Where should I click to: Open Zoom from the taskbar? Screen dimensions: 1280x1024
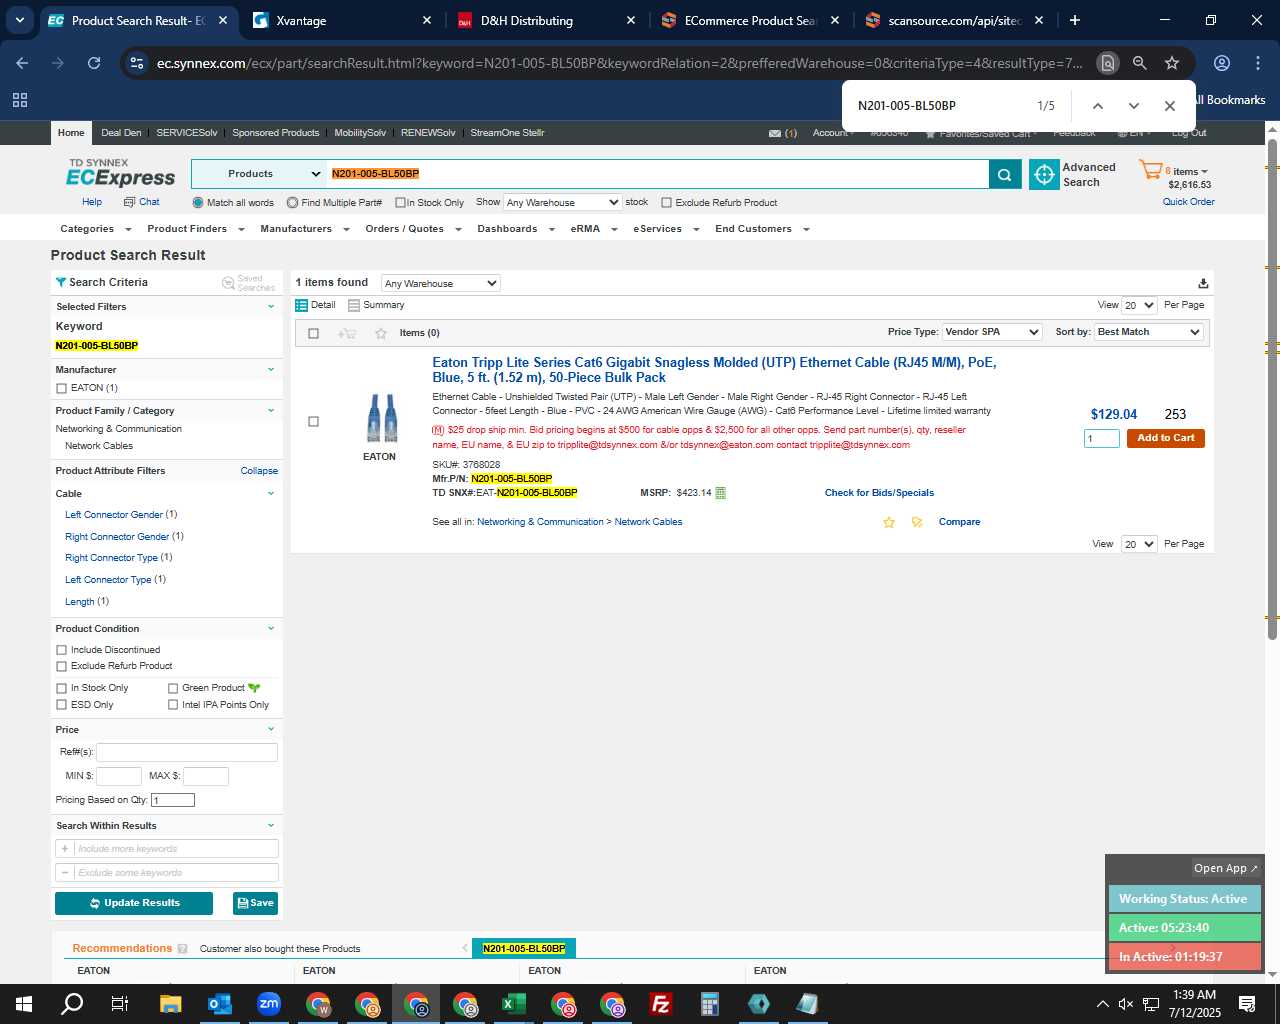pos(269,1004)
